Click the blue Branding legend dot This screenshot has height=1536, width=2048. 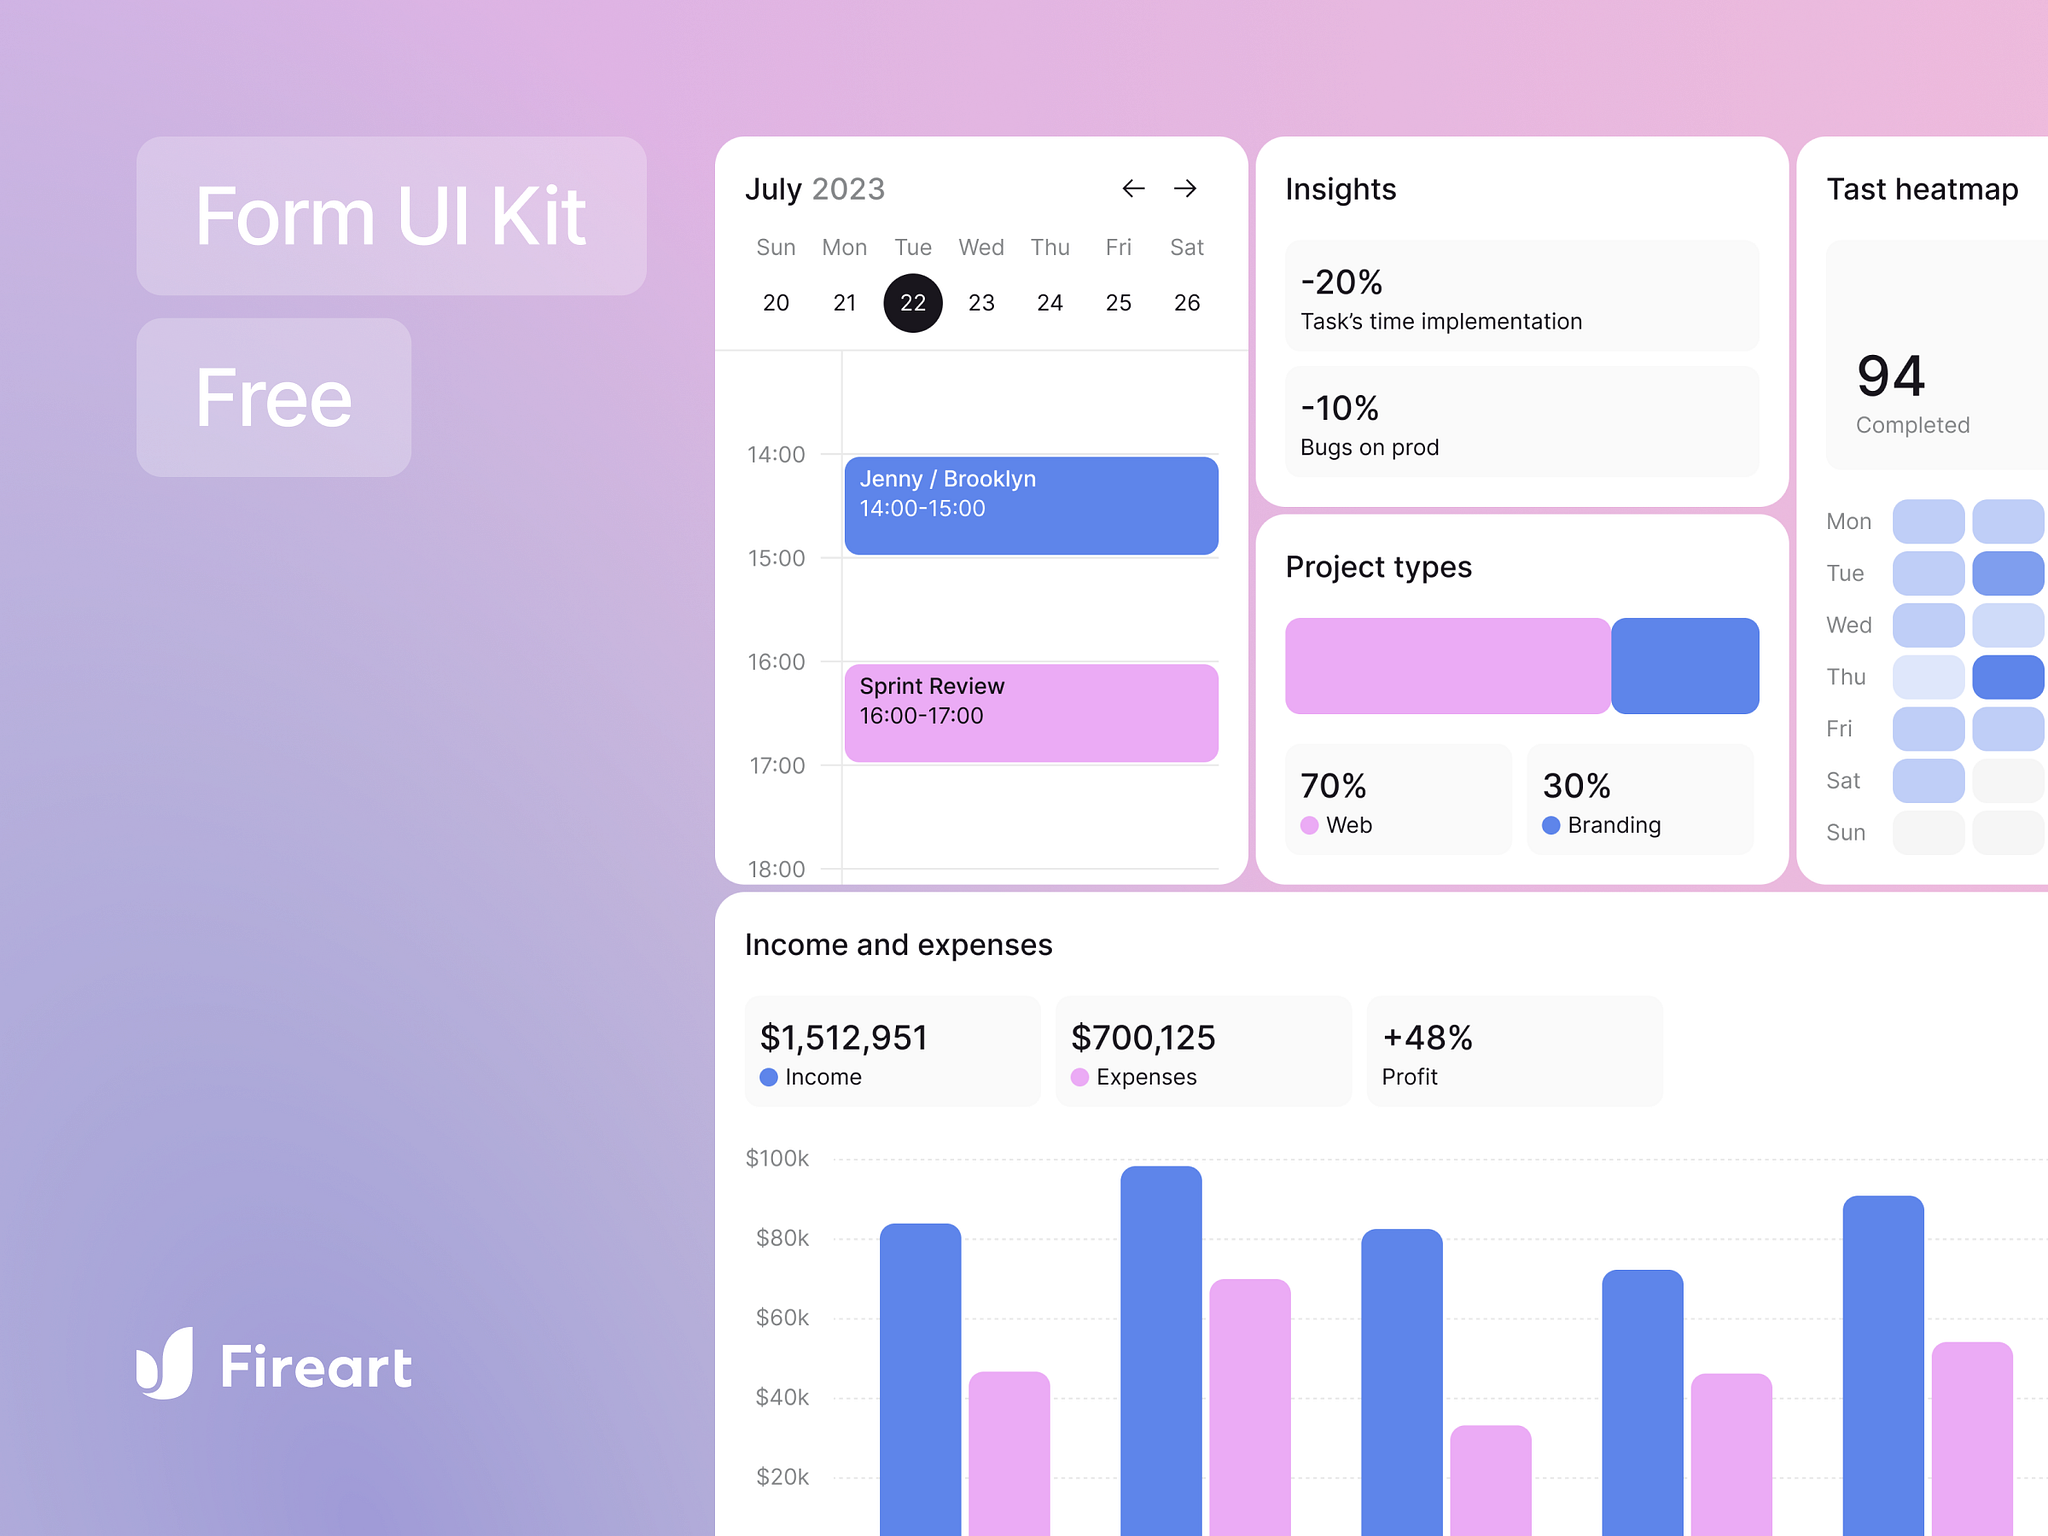tap(1551, 825)
